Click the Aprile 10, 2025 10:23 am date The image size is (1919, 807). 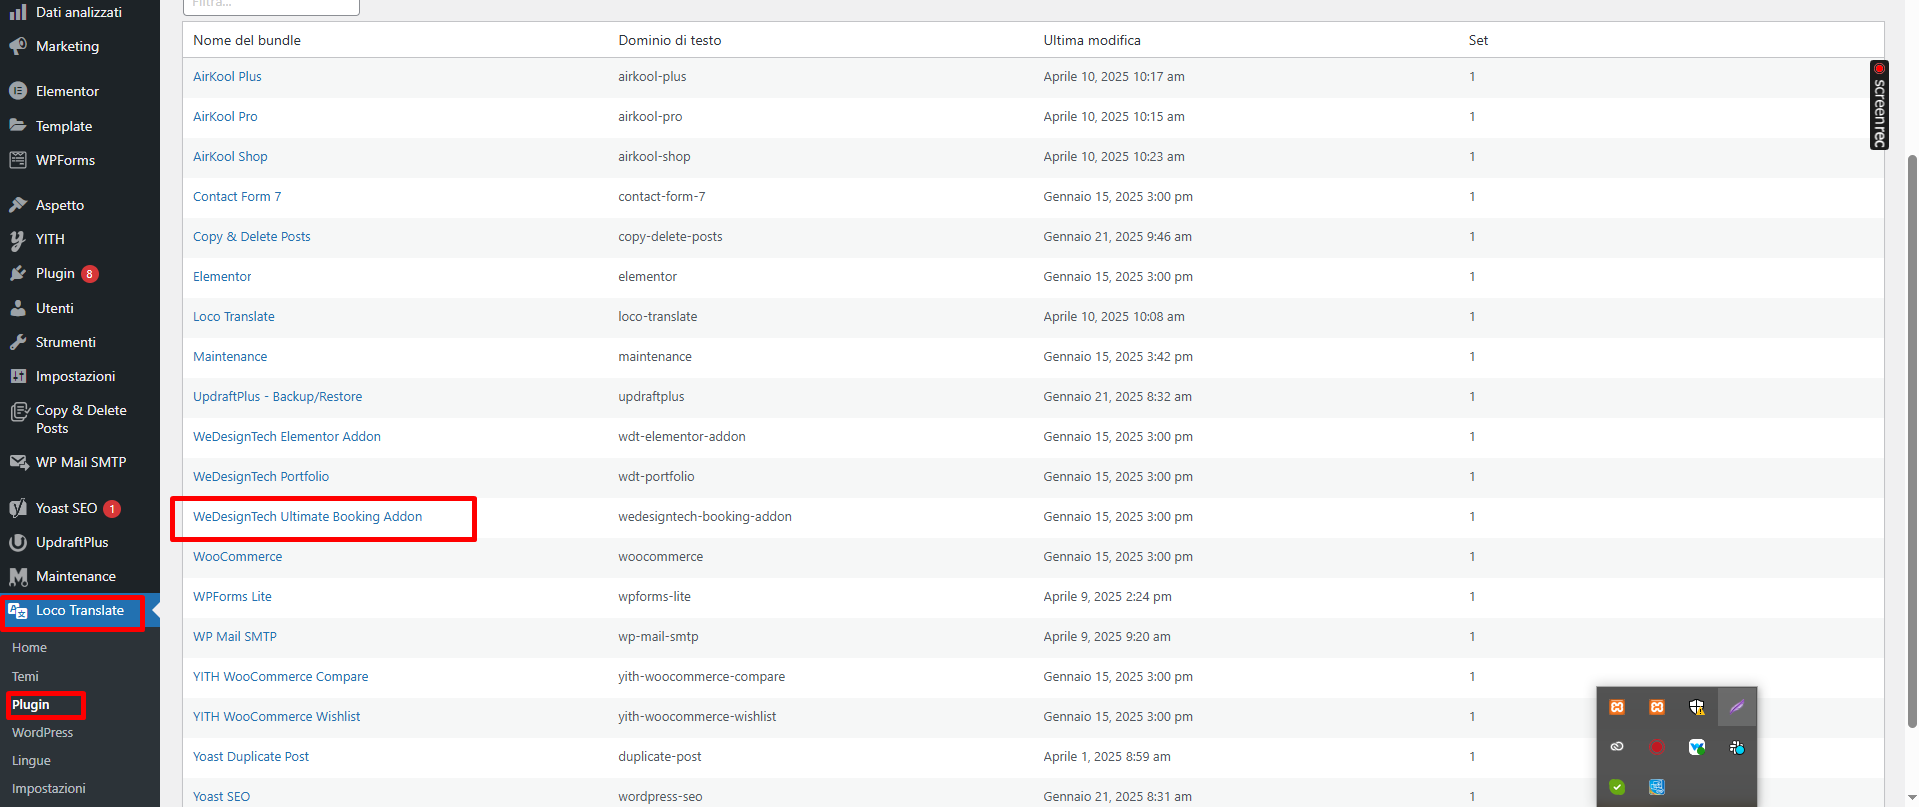[1114, 157]
